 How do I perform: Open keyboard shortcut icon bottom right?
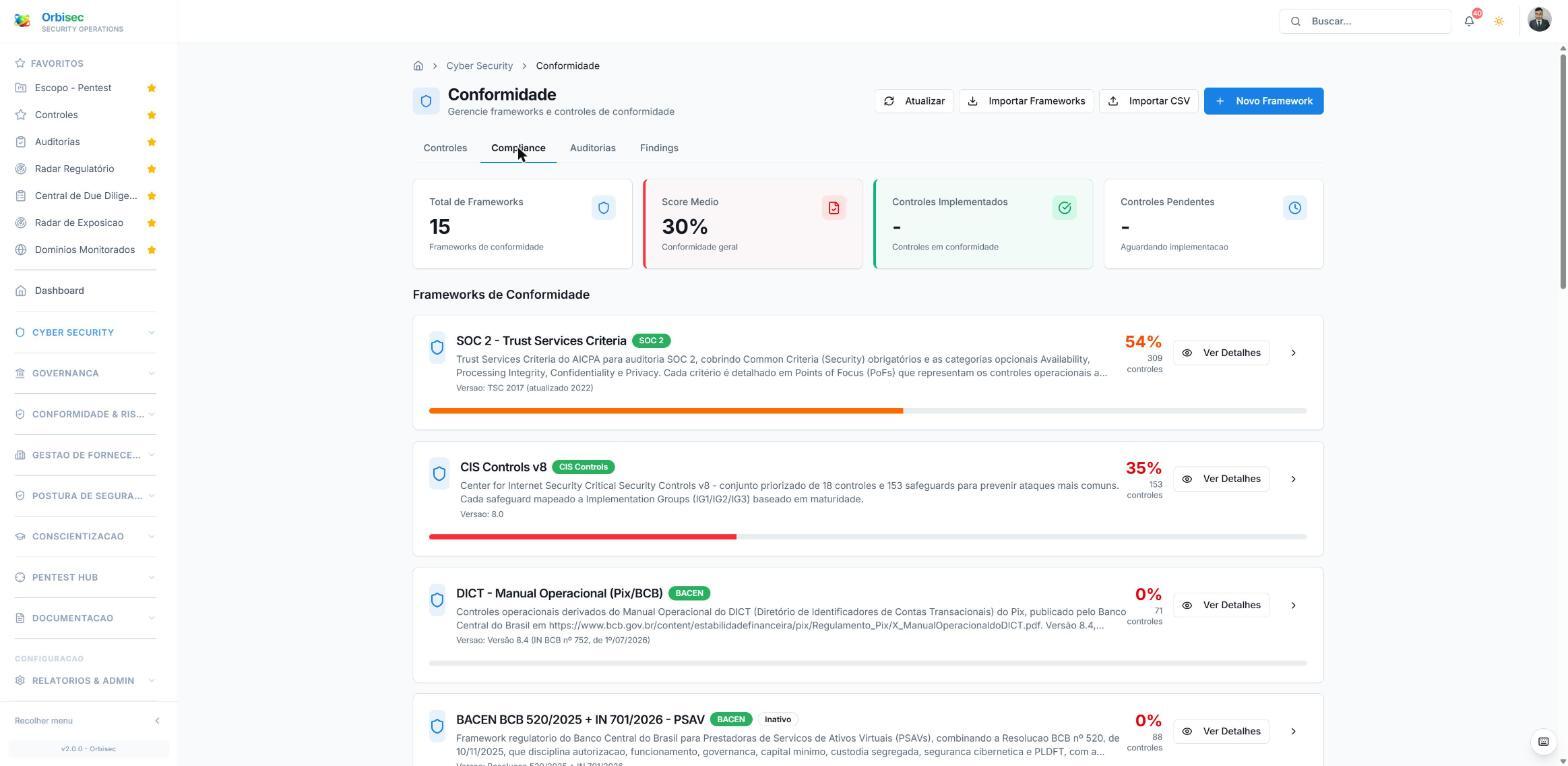1543,742
